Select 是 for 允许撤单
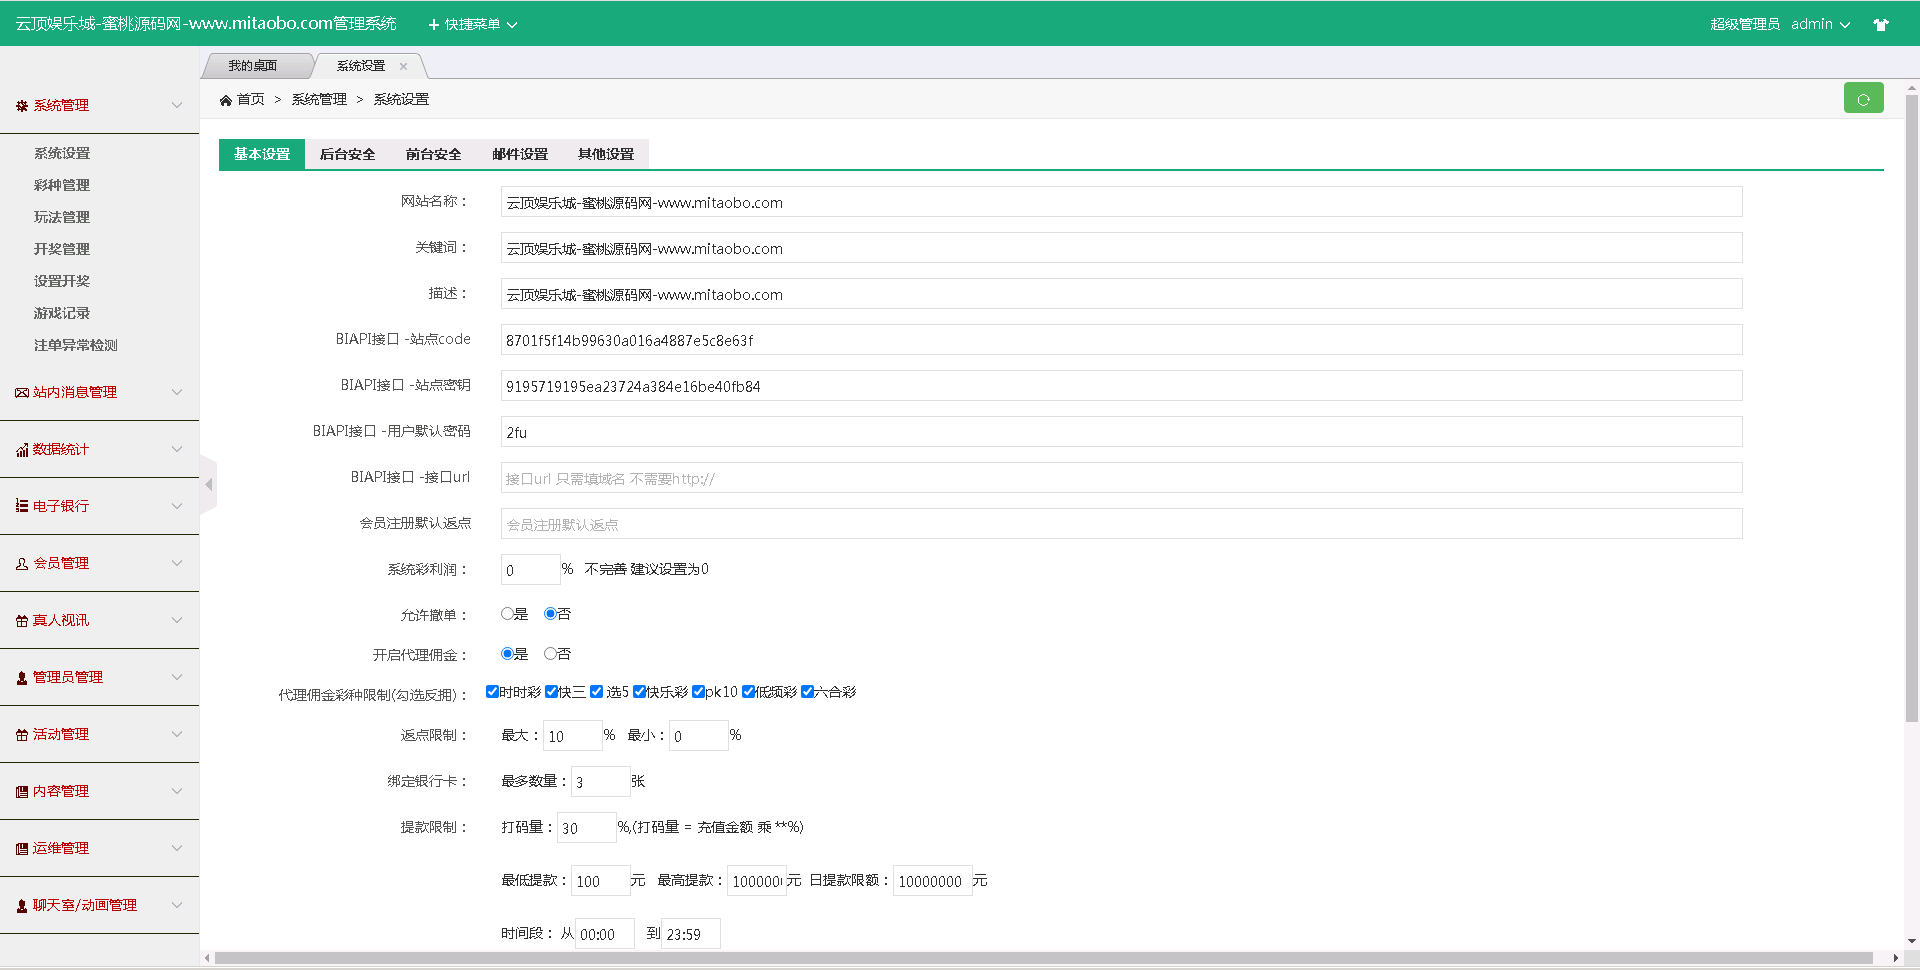Viewport: 1920px width, 970px height. (x=507, y=614)
